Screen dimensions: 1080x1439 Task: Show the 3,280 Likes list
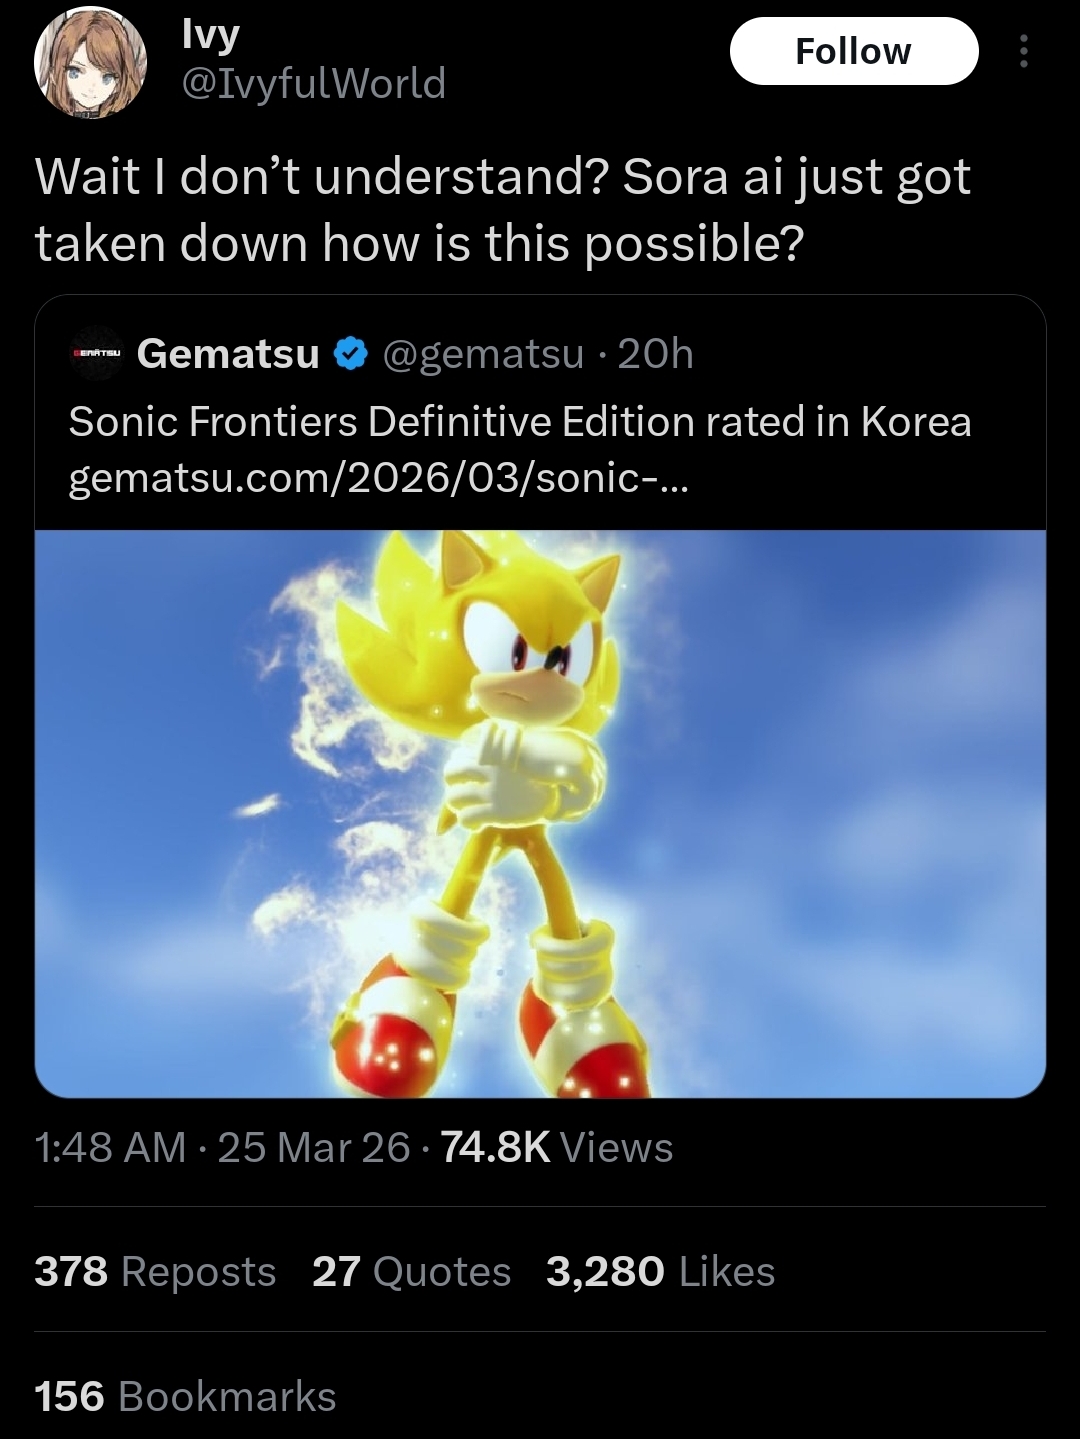click(660, 1271)
